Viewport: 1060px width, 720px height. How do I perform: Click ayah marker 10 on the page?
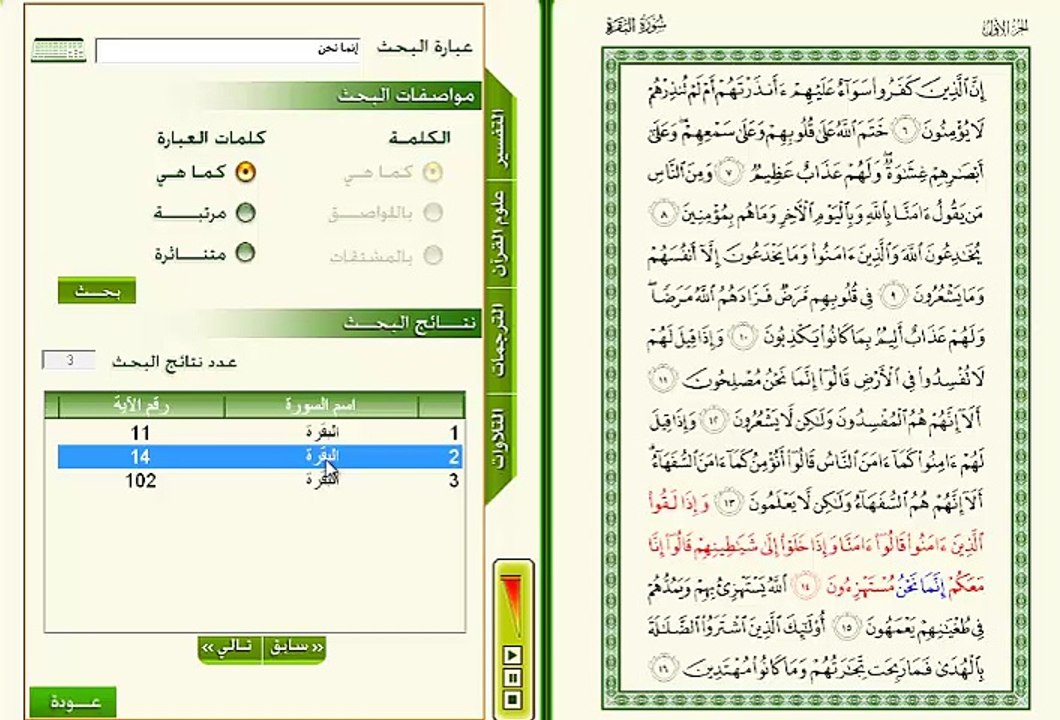click(741, 337)
